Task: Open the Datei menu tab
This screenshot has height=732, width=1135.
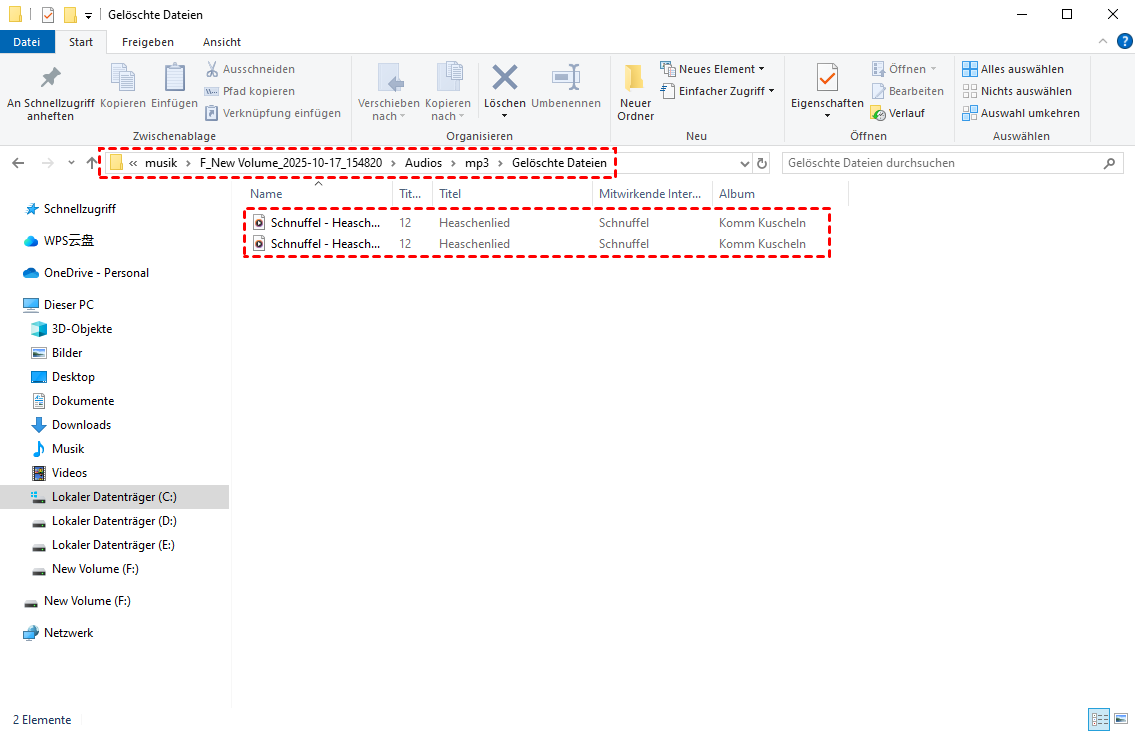Action: click(x=27, y=42)
